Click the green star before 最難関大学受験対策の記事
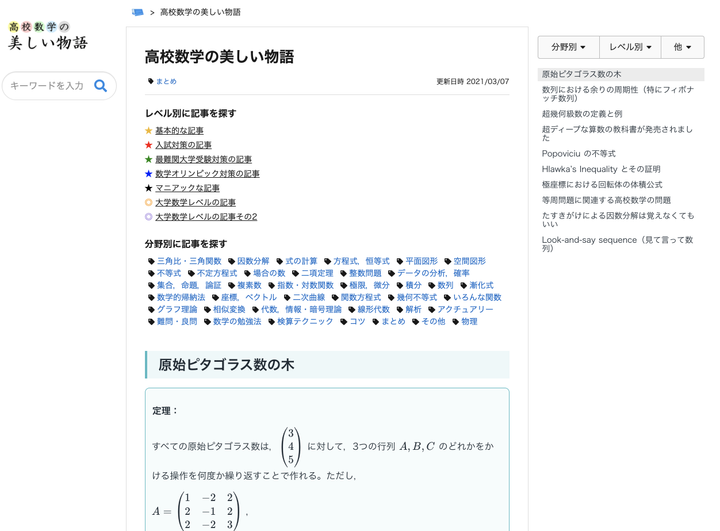This screenshot has width=720, height=531. coord(148,159)
